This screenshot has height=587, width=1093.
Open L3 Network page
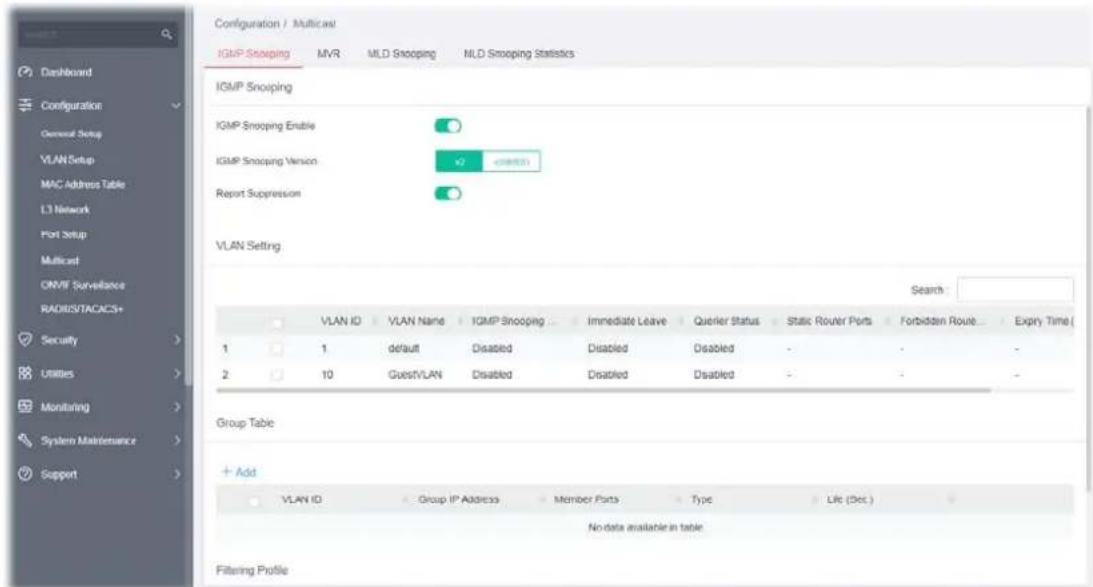coord(65,209)
